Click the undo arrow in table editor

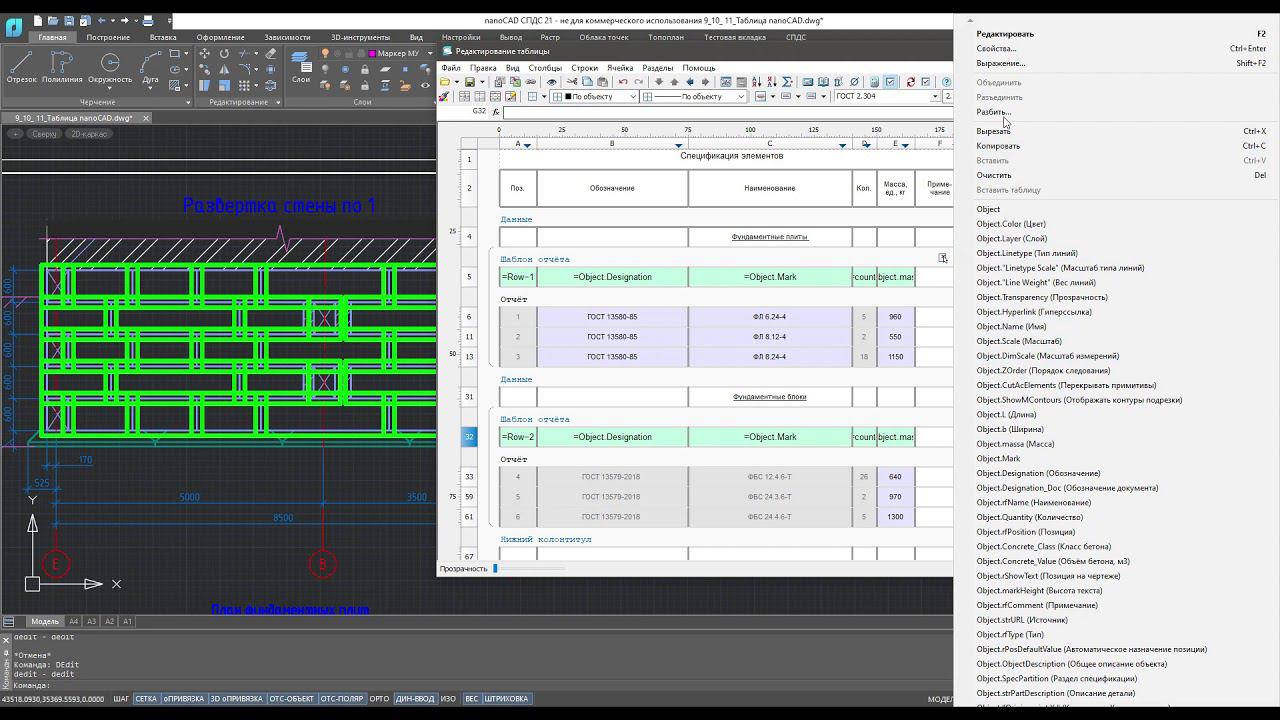pyautogui.click(x=623, y=82)
